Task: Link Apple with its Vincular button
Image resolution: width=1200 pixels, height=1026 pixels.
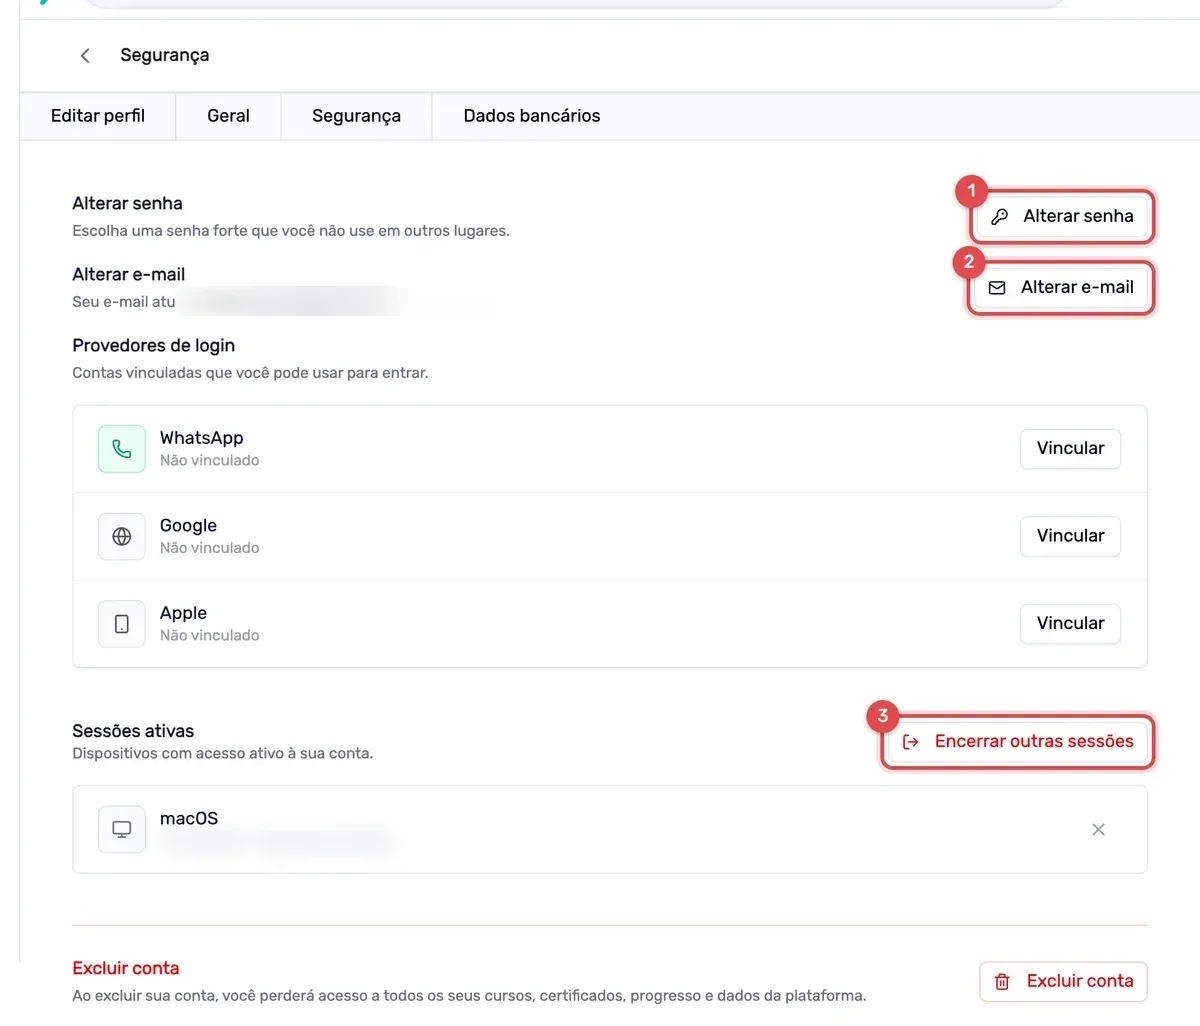Action: pyautogui.click(x=1070, y=623)
